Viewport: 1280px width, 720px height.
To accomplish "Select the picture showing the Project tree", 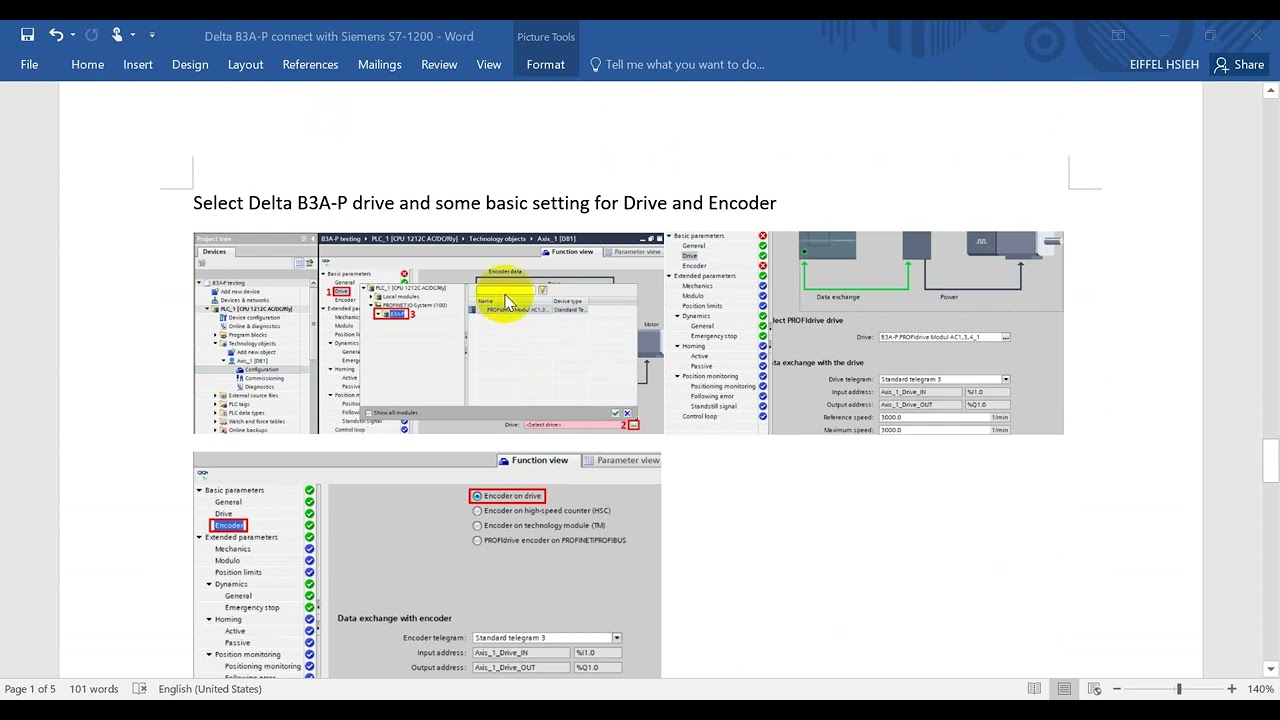I will pos(429,333).
